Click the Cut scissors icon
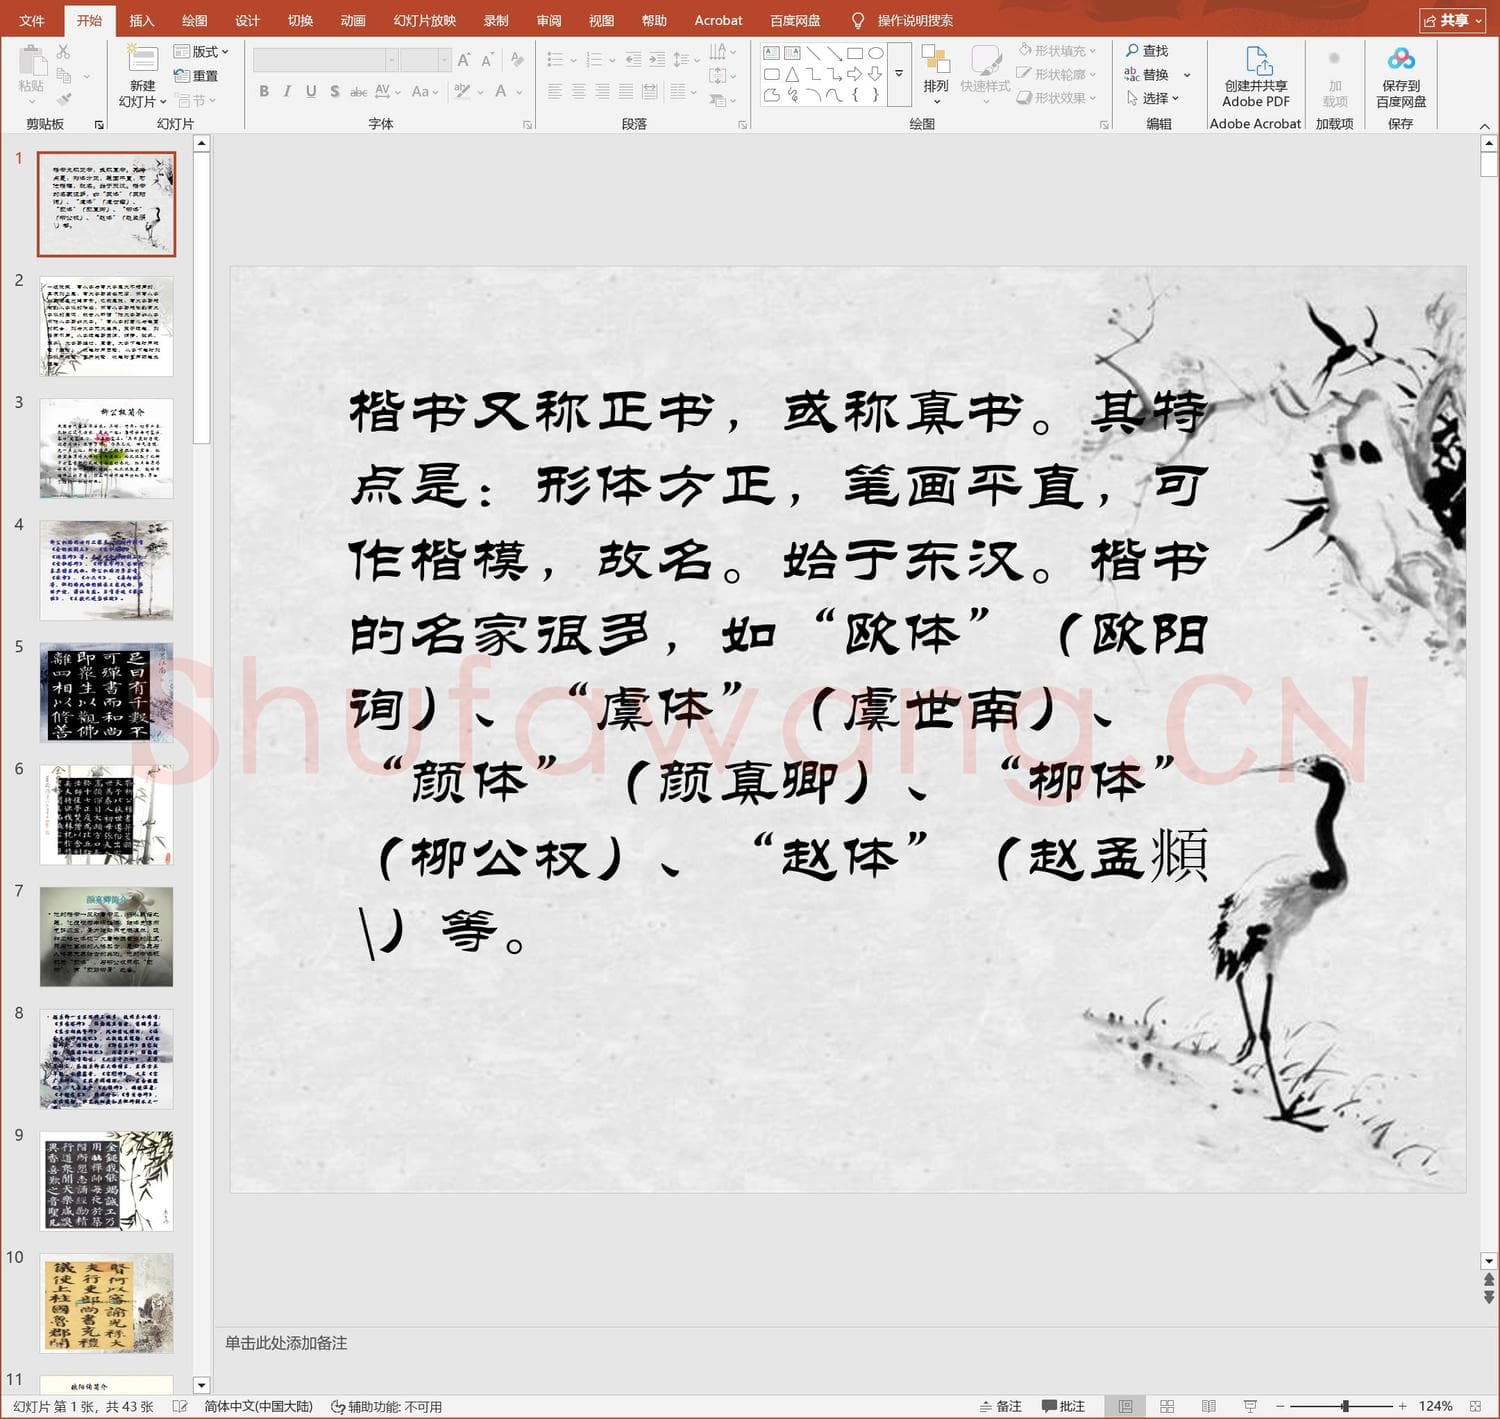Viewport: 1500px width, 1419px height. pyautogui.click(x=63, y=52)
